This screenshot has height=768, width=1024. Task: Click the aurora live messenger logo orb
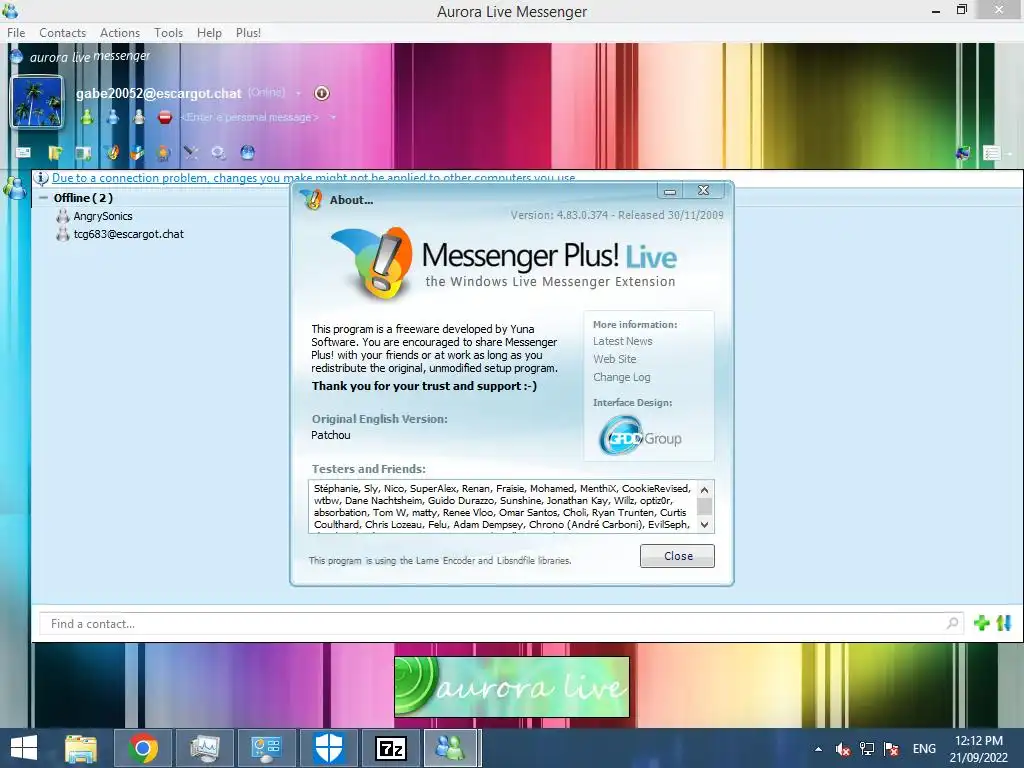pos(17,57)
